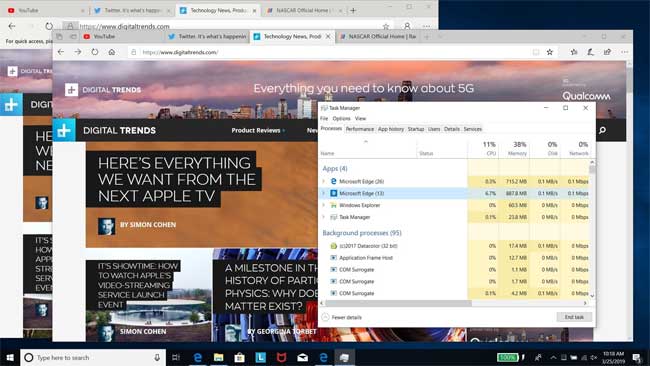This screenshot has height=366, width=650.
Task: Open Favorites hub in front Edge window
Action: [574, 52]
